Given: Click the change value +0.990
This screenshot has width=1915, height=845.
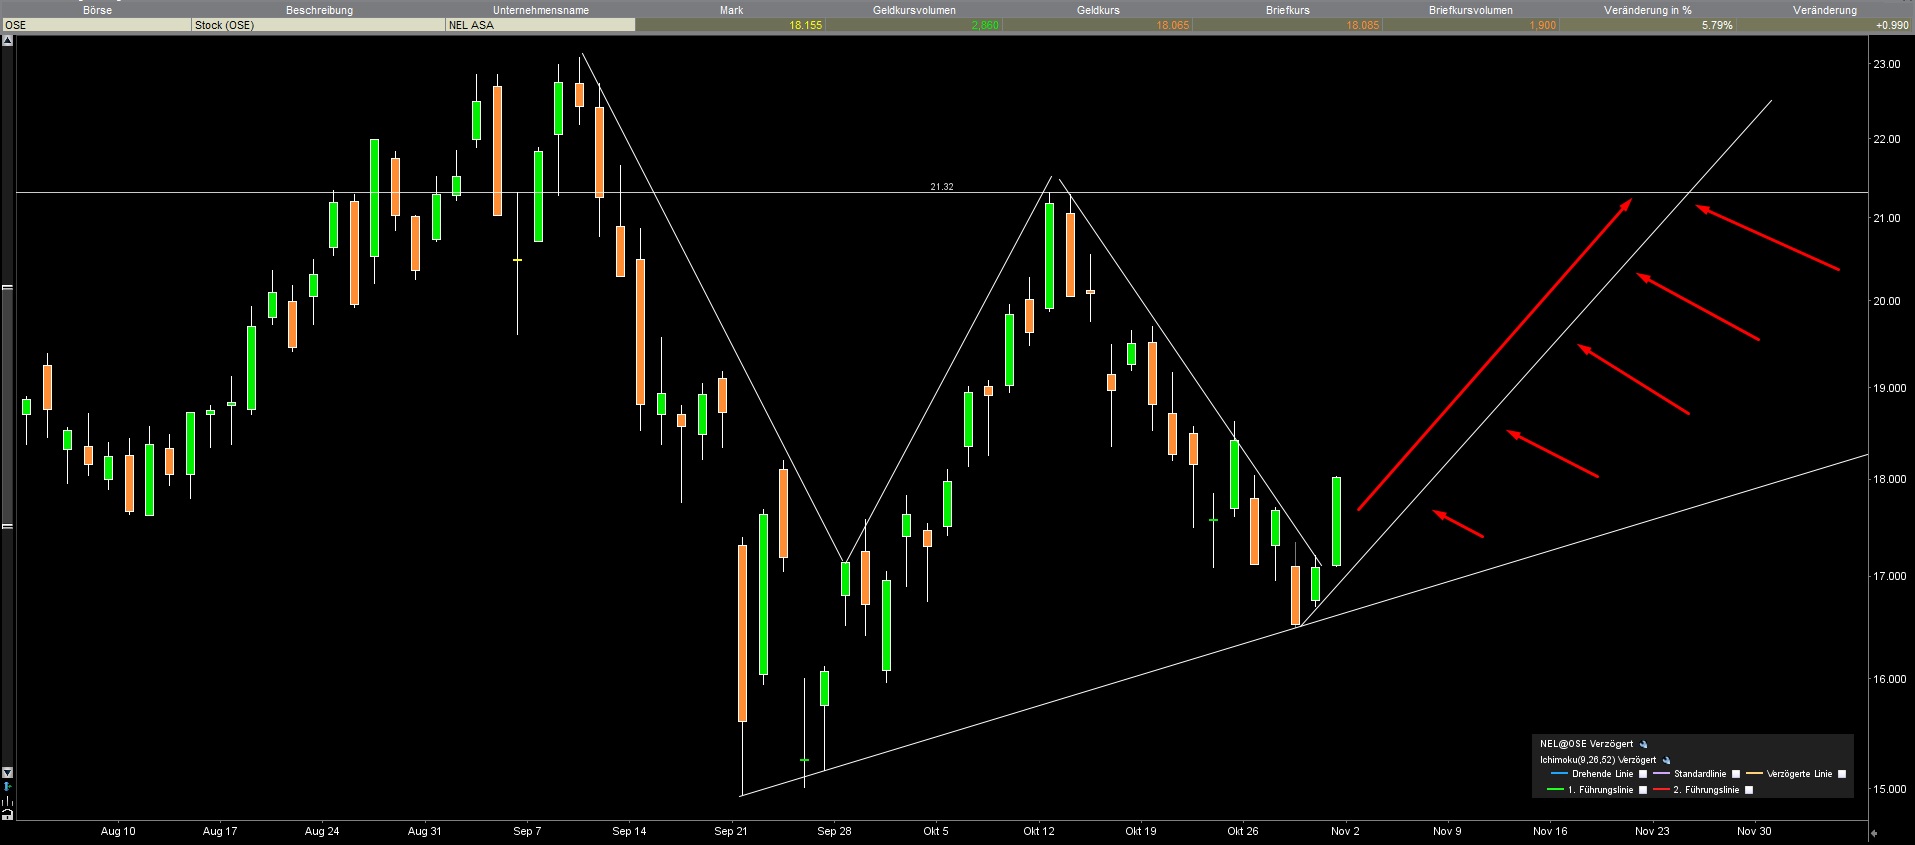Looking at the screenshot, I should 1893,25.
